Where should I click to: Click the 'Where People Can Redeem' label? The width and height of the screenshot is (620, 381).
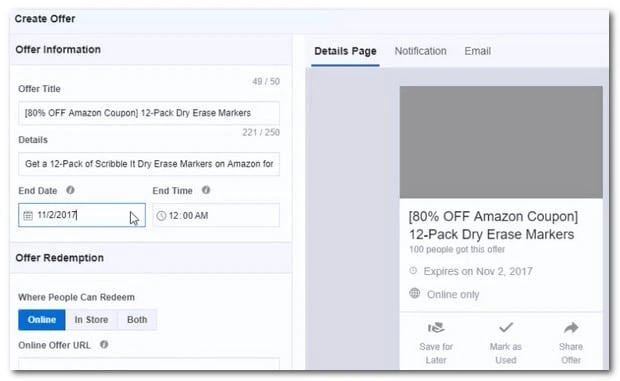pyautogui.click(x=76, y=297)
